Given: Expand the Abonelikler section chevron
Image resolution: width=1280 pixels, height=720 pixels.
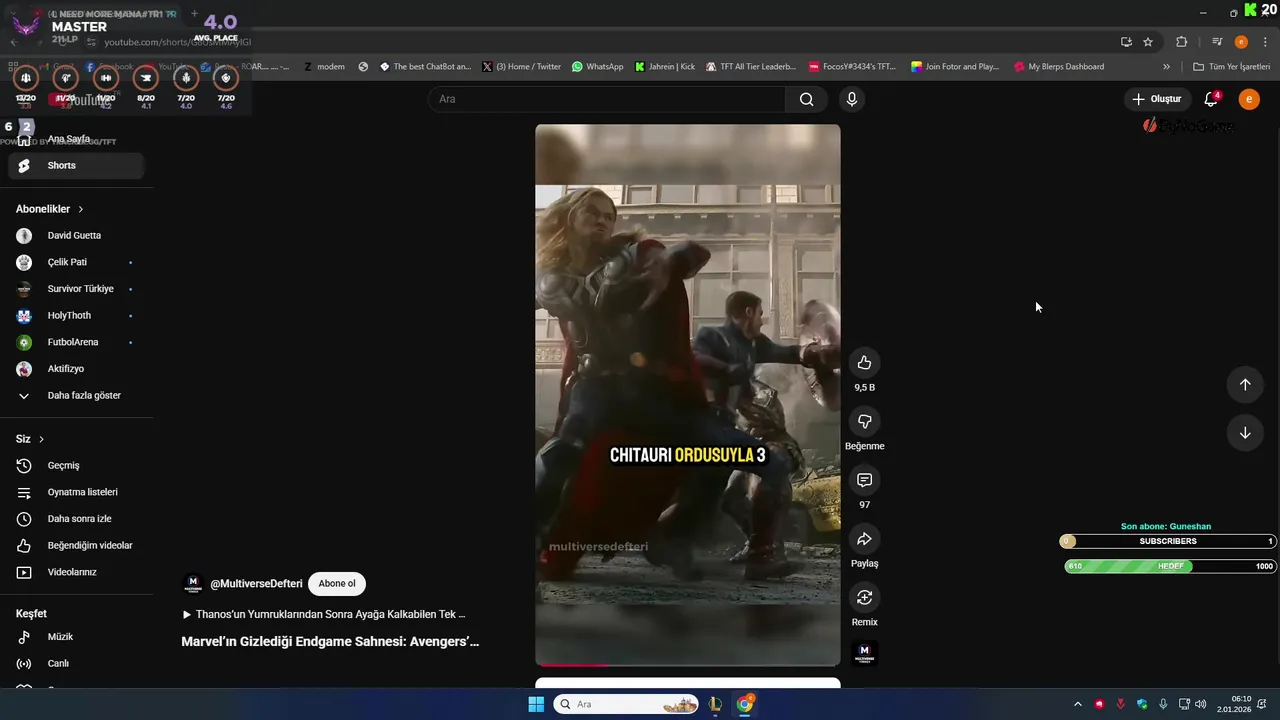Looking at the screenshot, I should 80,209.
